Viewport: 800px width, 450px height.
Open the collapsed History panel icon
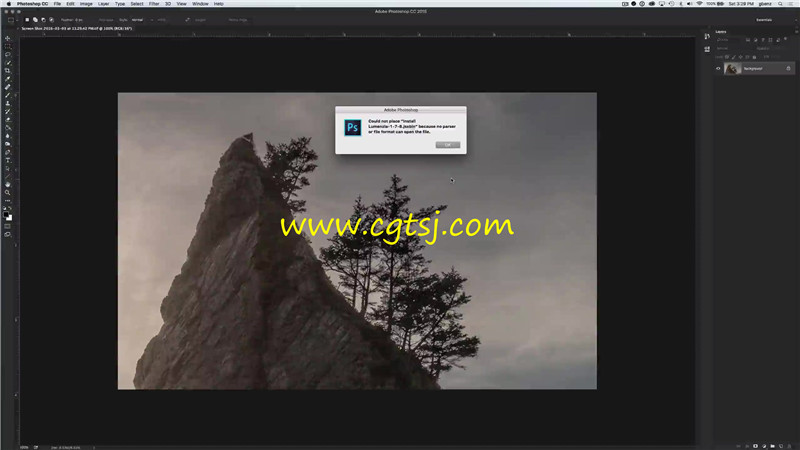tap(707, 36)
